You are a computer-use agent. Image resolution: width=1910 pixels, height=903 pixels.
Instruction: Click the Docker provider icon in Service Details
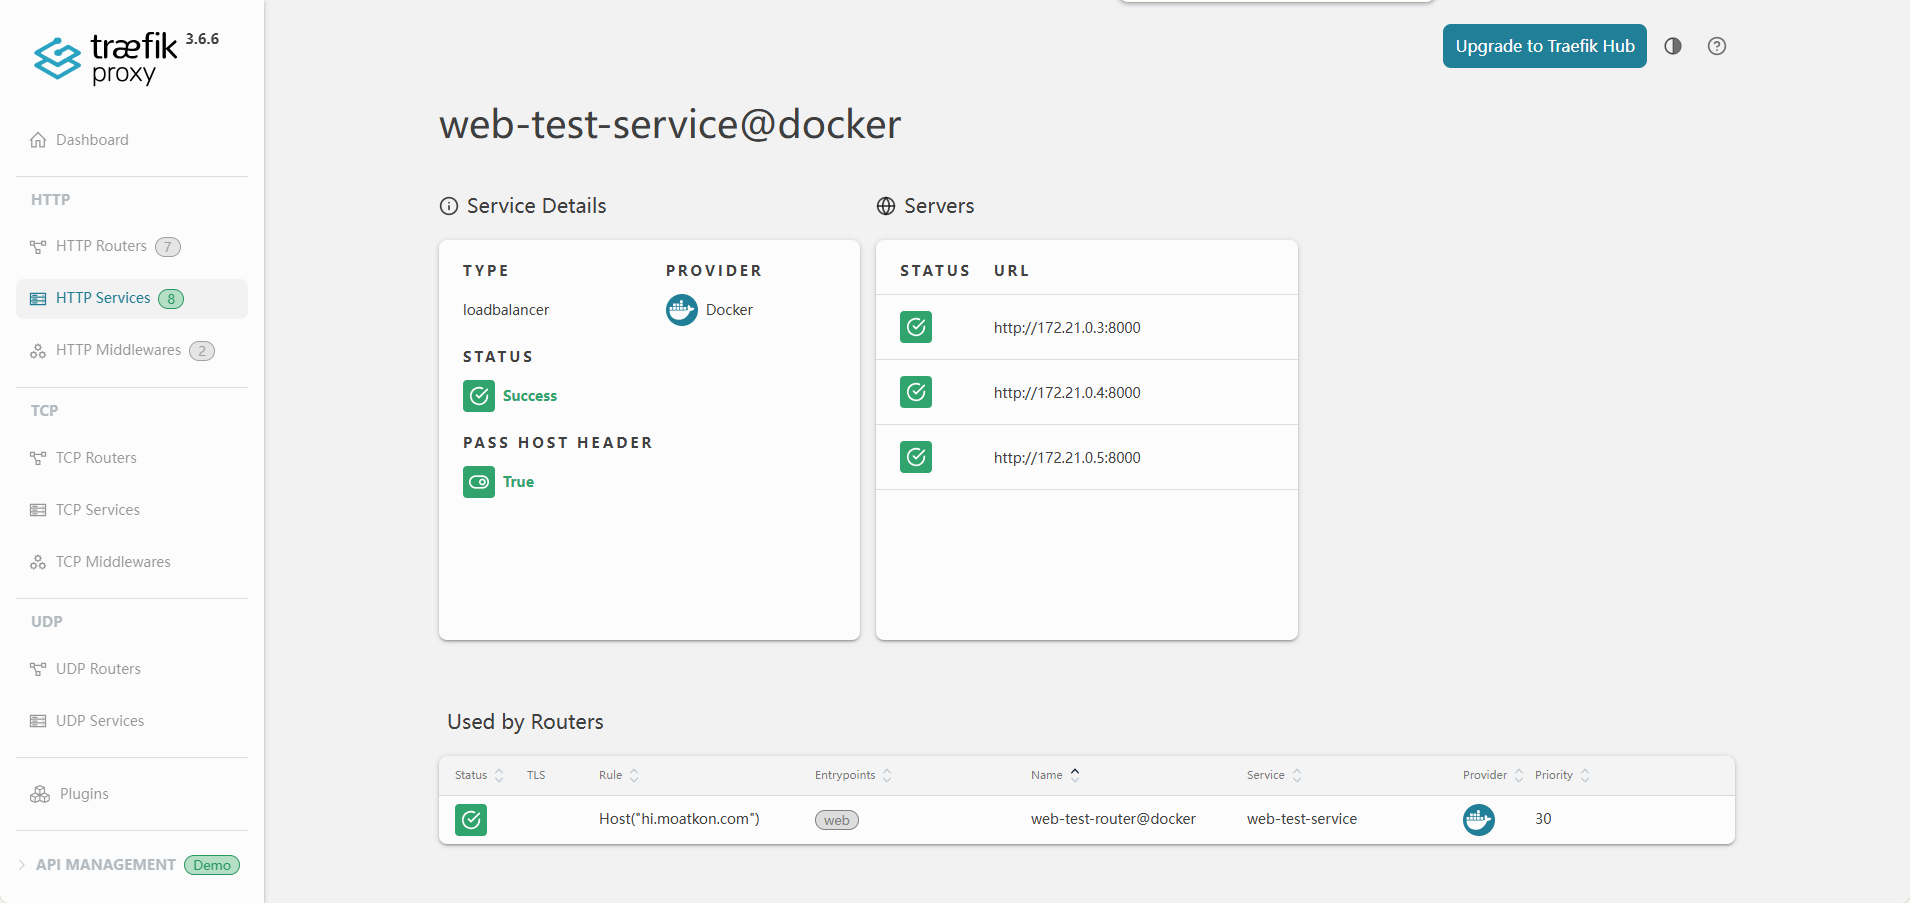[682, 310]
